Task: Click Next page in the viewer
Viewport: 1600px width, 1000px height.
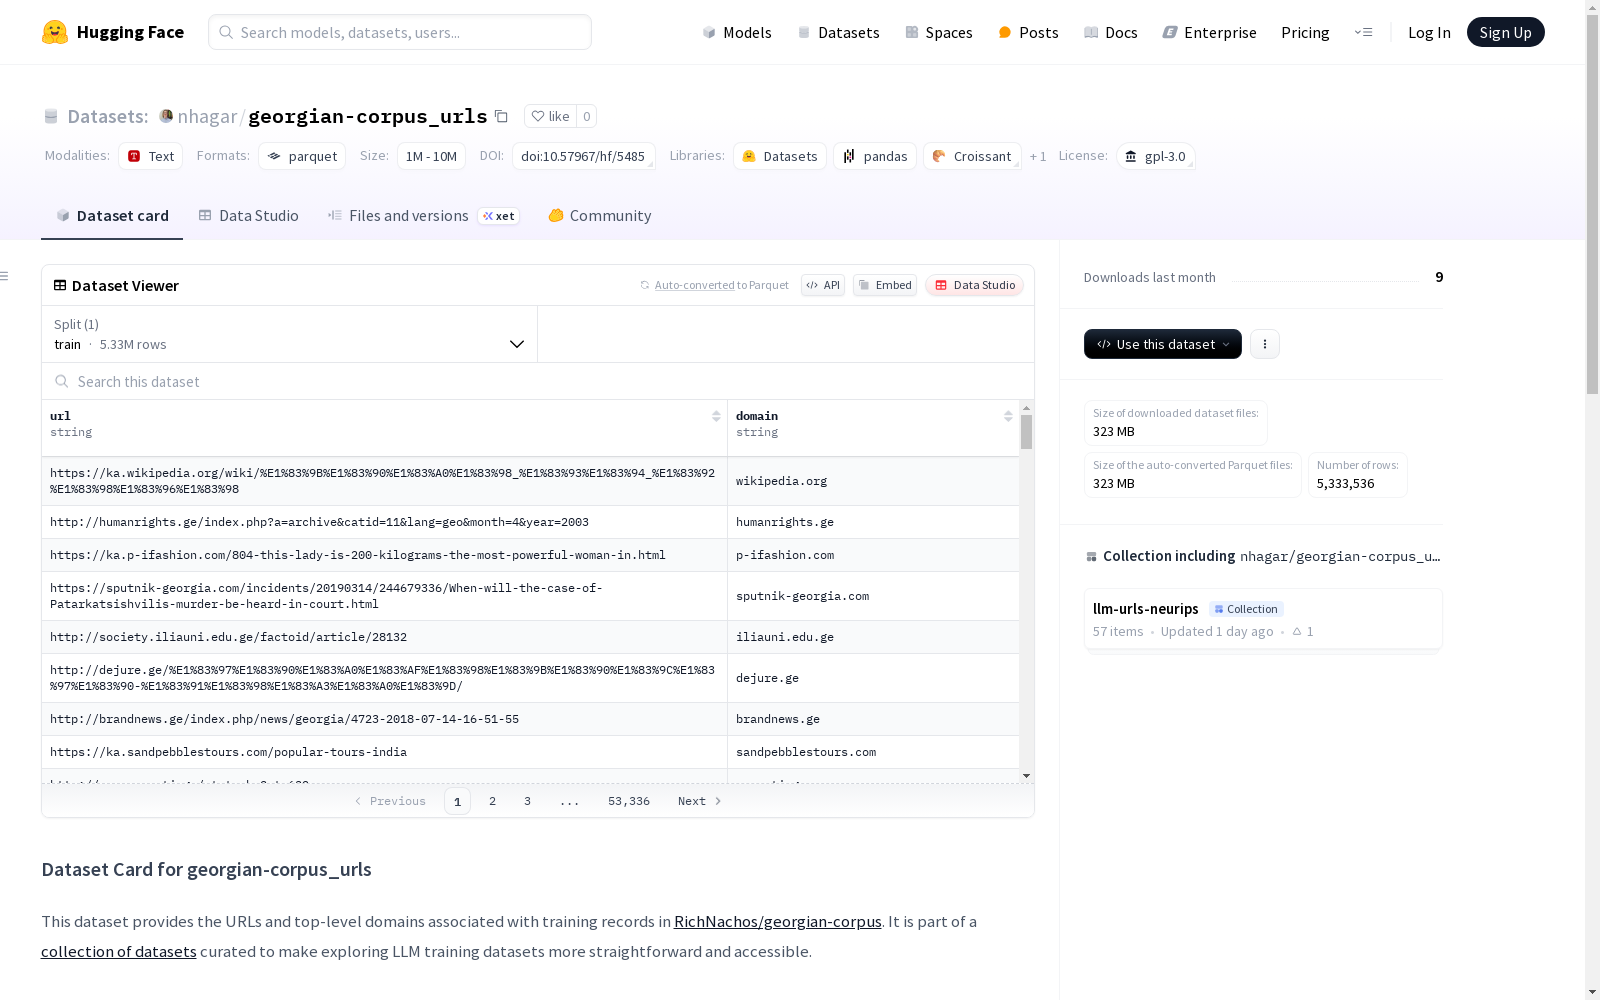Action: (699, 801)
